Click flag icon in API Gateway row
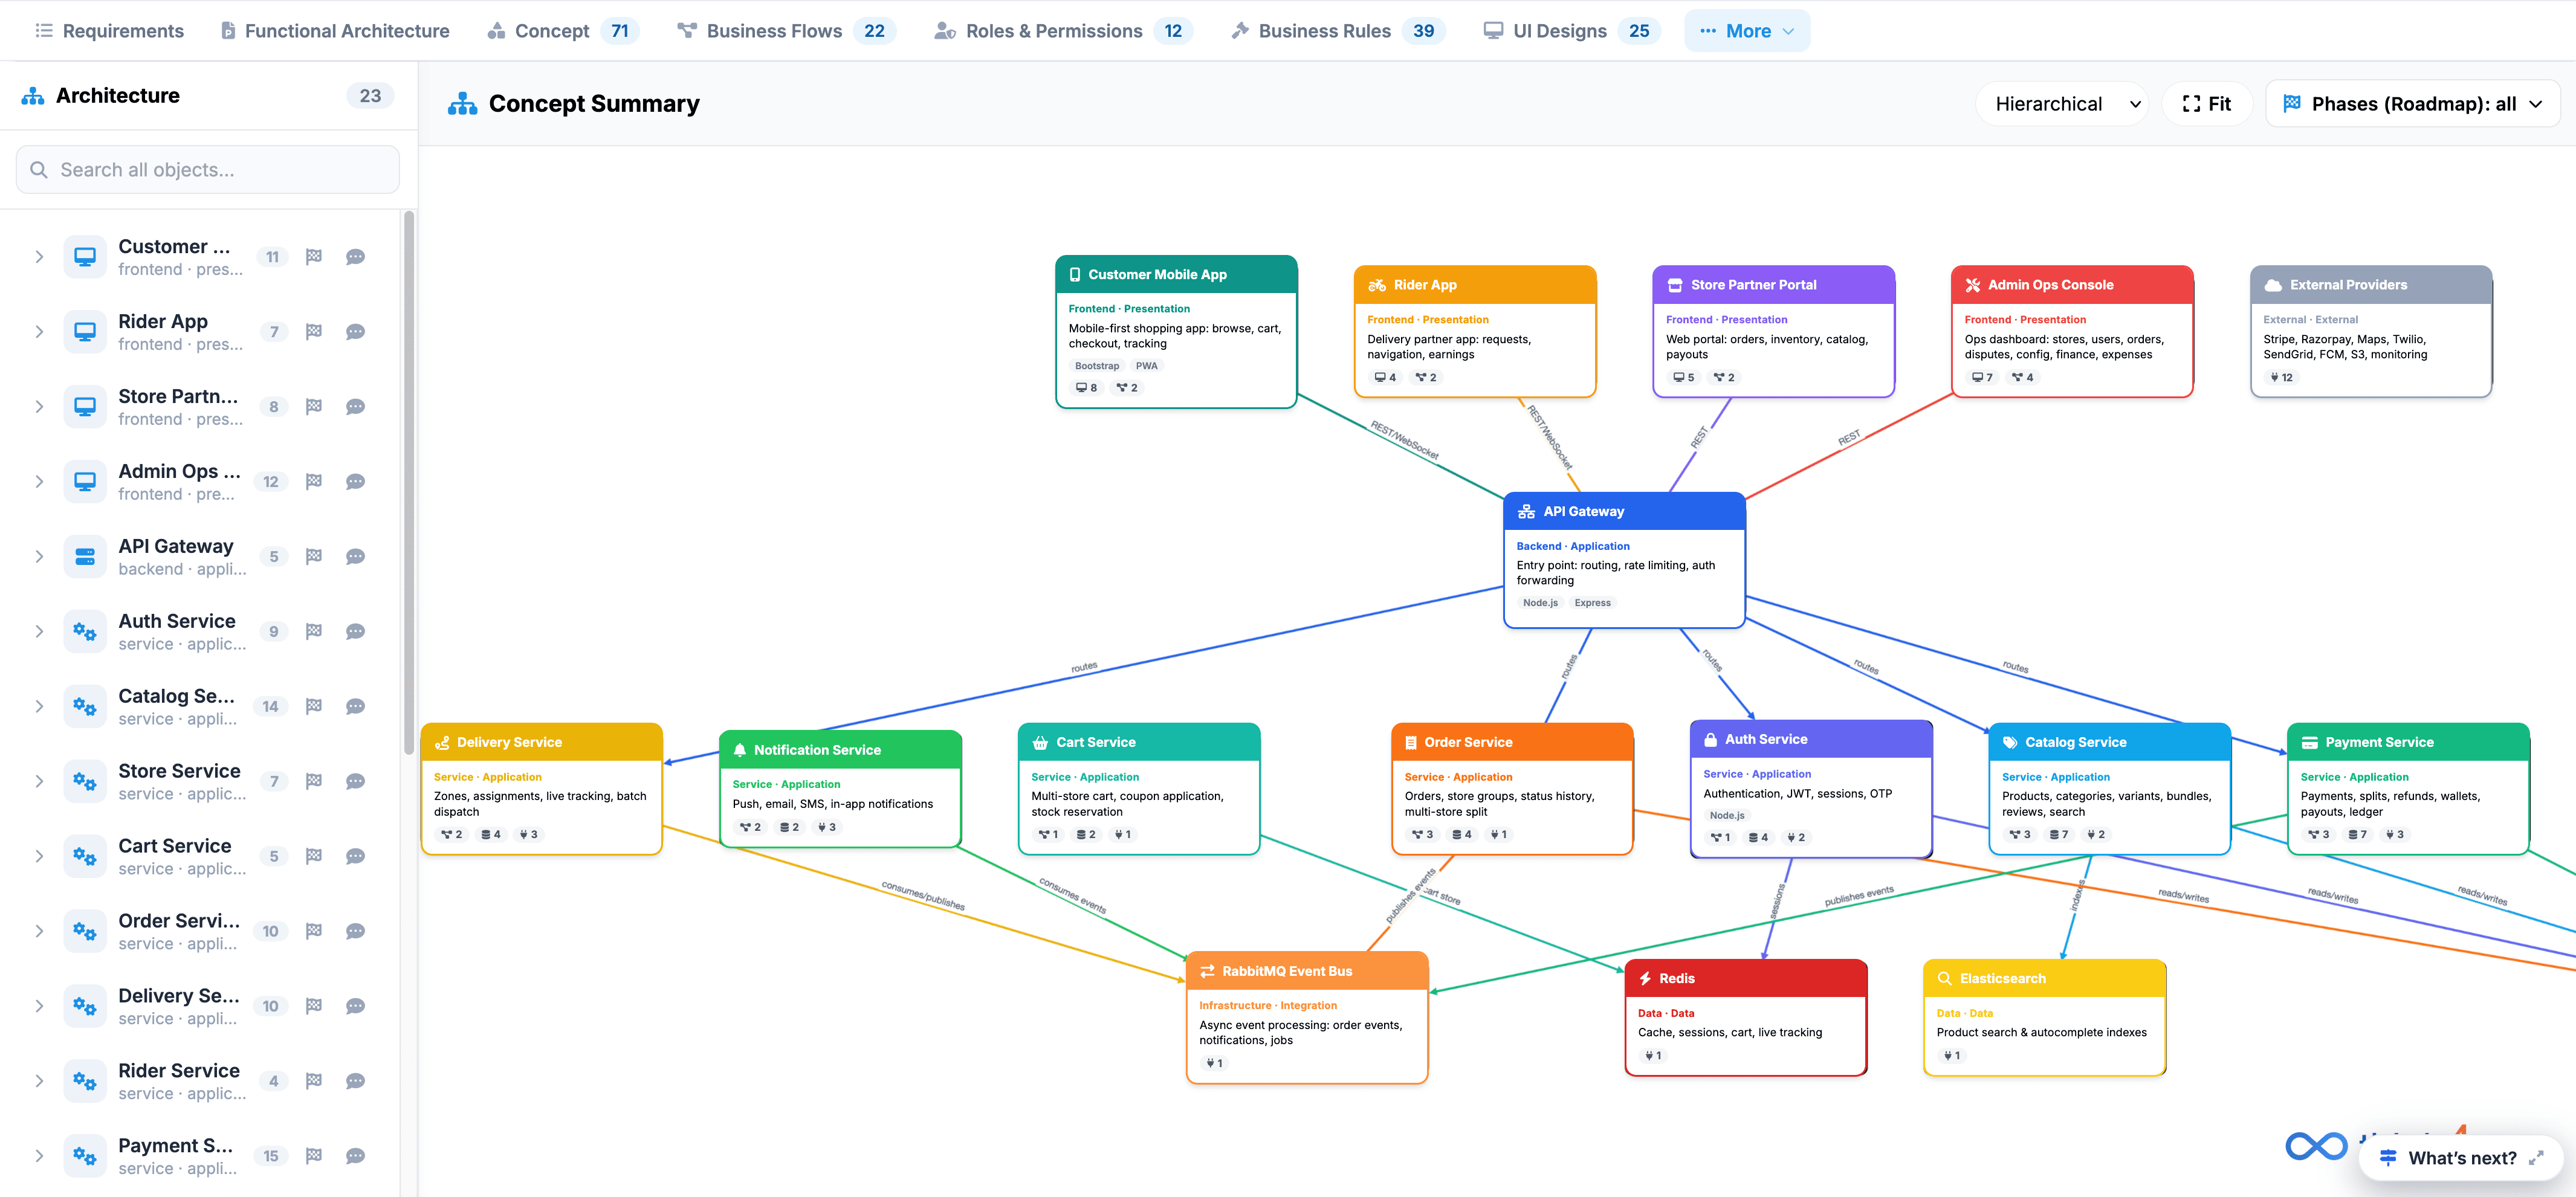The height and width of the screenshot is (1197, 2576). pos(313,557)
